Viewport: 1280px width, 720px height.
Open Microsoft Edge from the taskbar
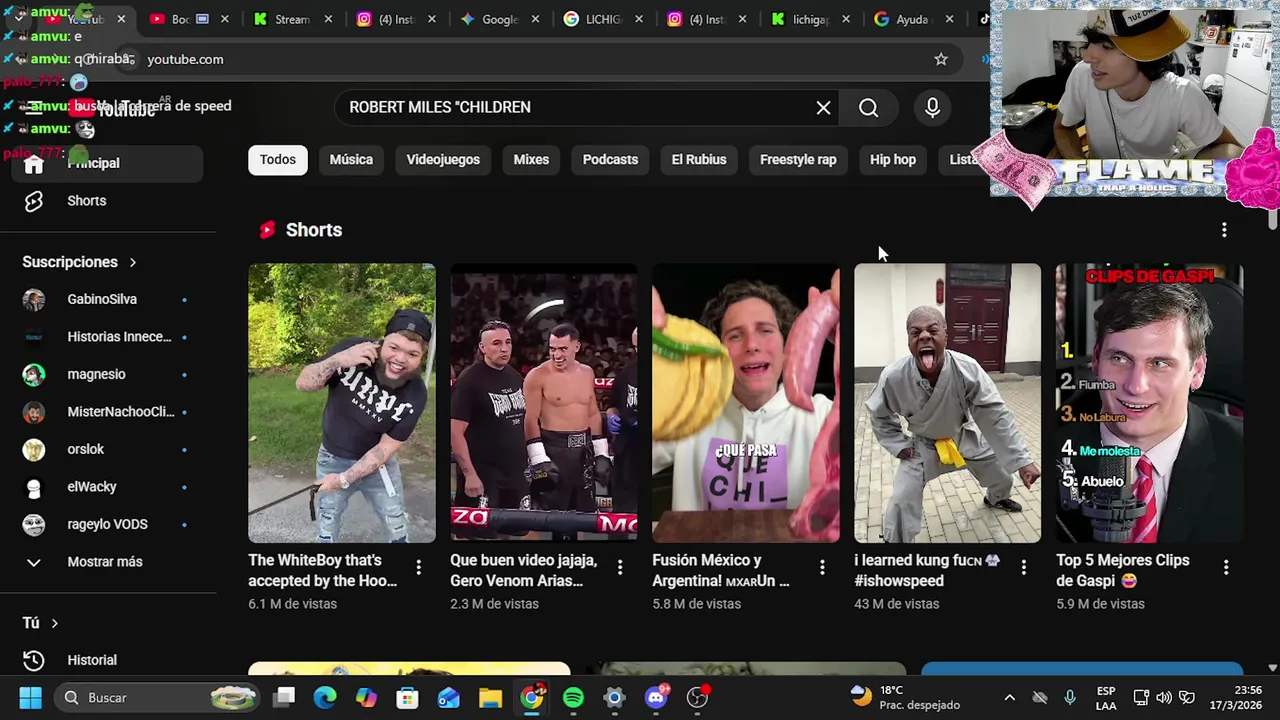pyautogui.click(x=325, y=698)
